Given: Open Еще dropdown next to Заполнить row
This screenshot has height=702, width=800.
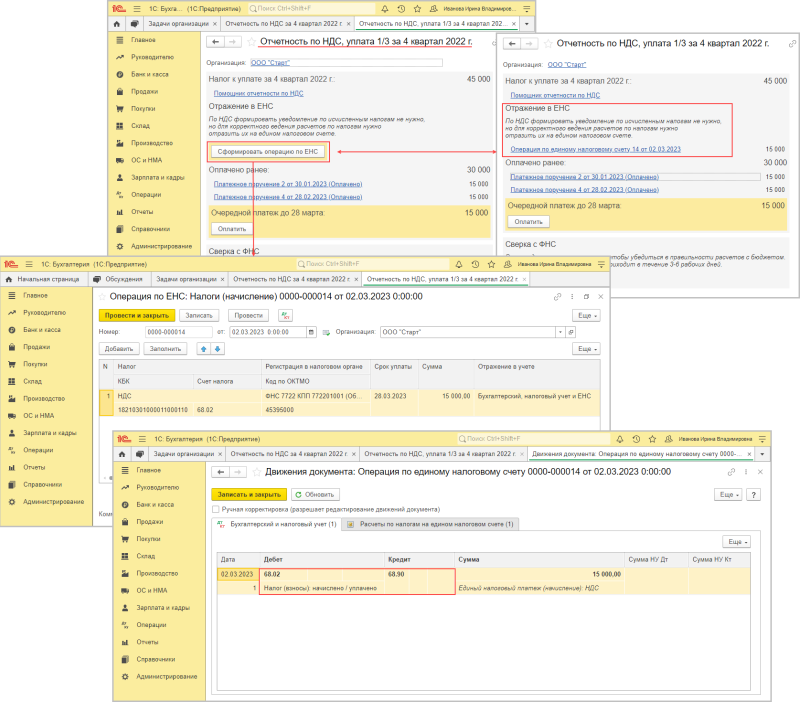Looking at the screenshot, I should click(x=586, y=349).
